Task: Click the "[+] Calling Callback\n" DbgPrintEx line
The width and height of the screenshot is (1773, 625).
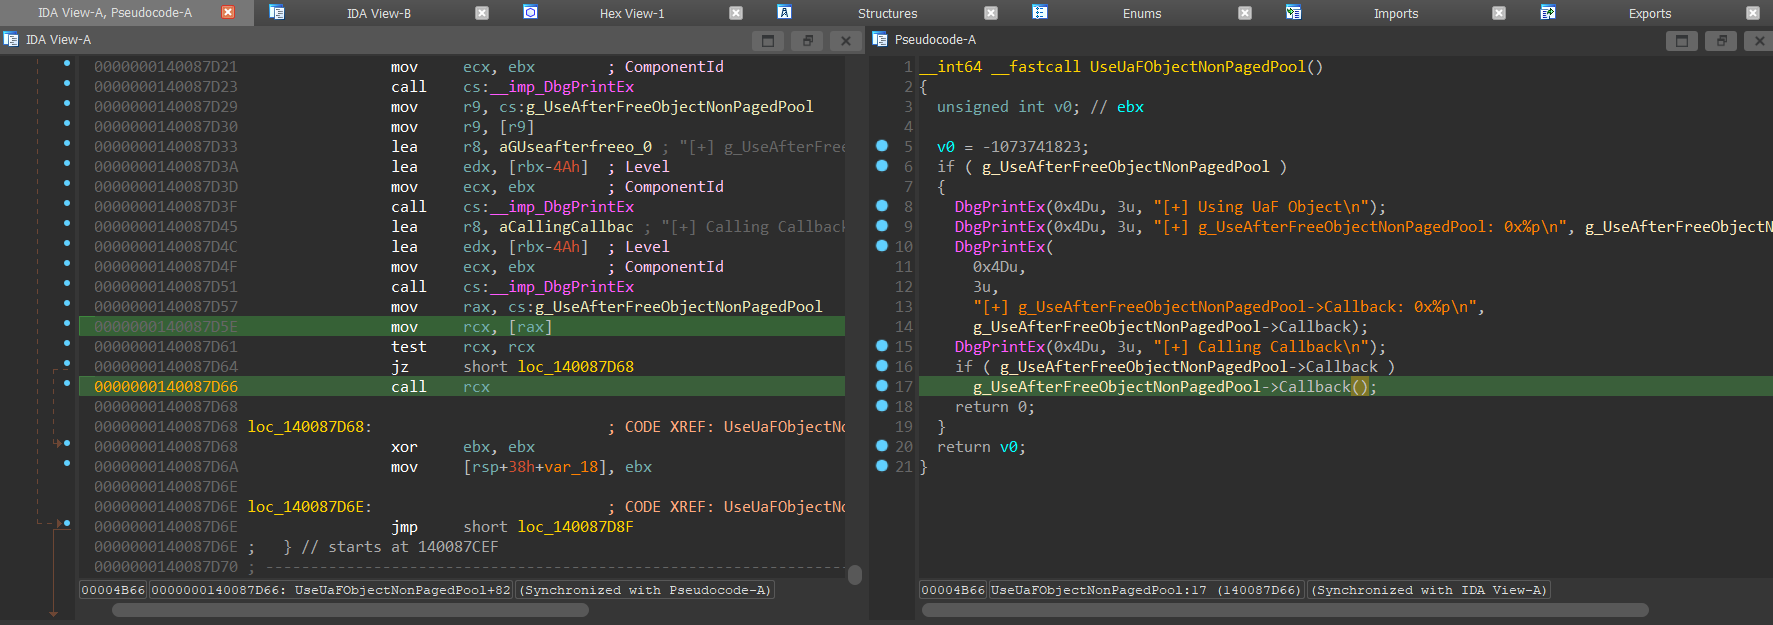Action: pyautogui.click(x=1170, y=347)
